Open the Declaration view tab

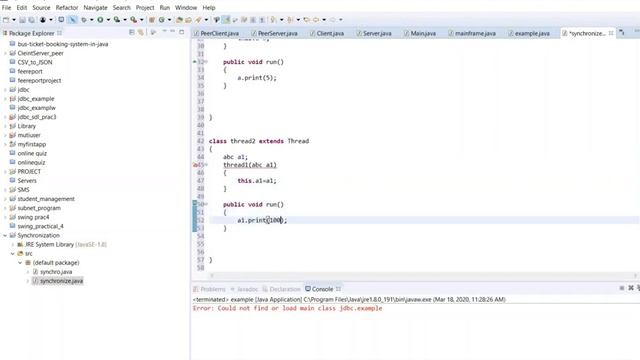(281, 289)
